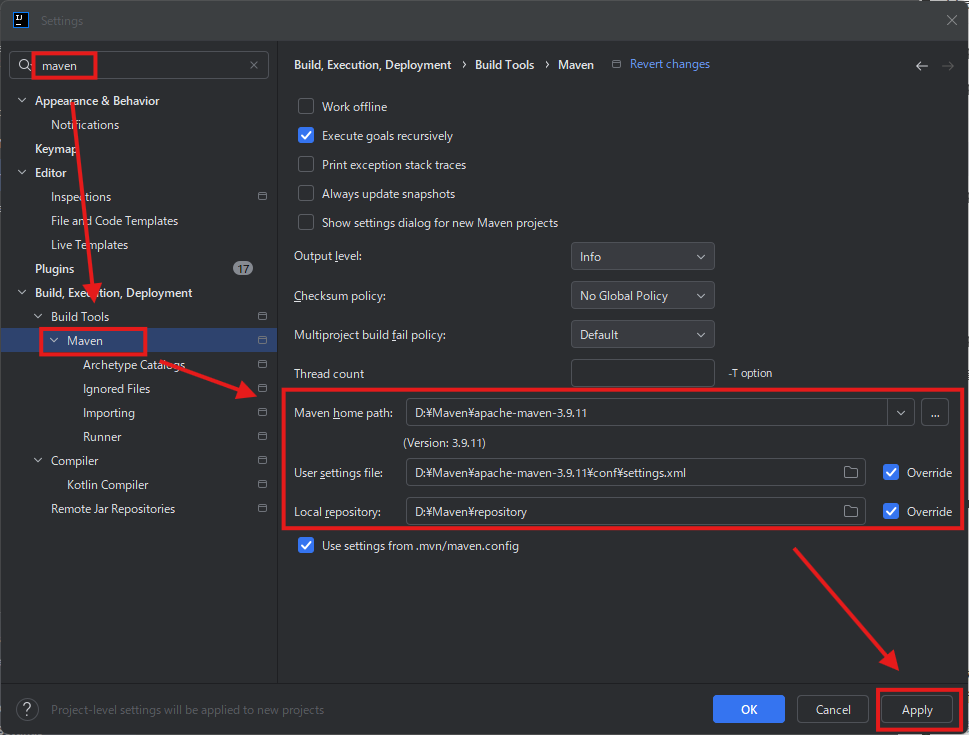Uncheck Override for Local repository

tap(891, 511)
